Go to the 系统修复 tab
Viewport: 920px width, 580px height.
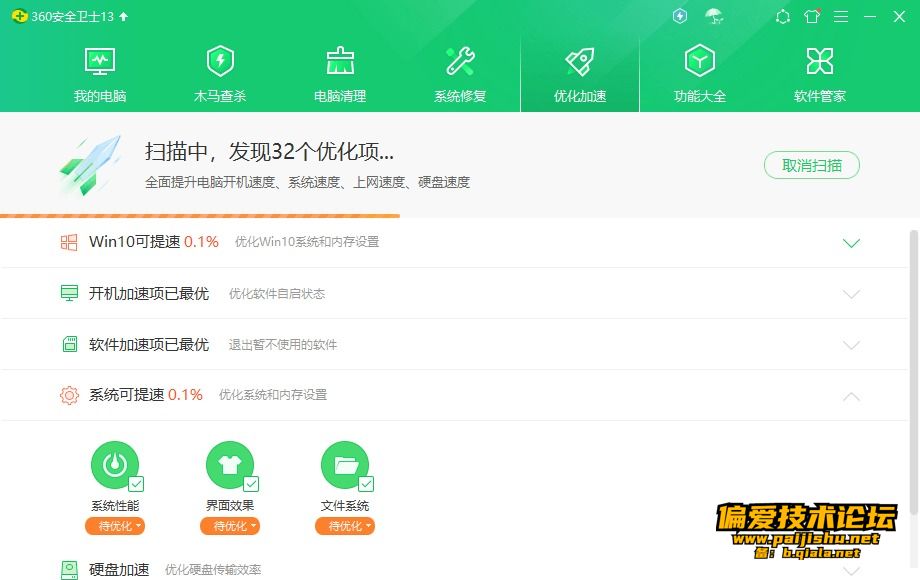pos(460,74)
